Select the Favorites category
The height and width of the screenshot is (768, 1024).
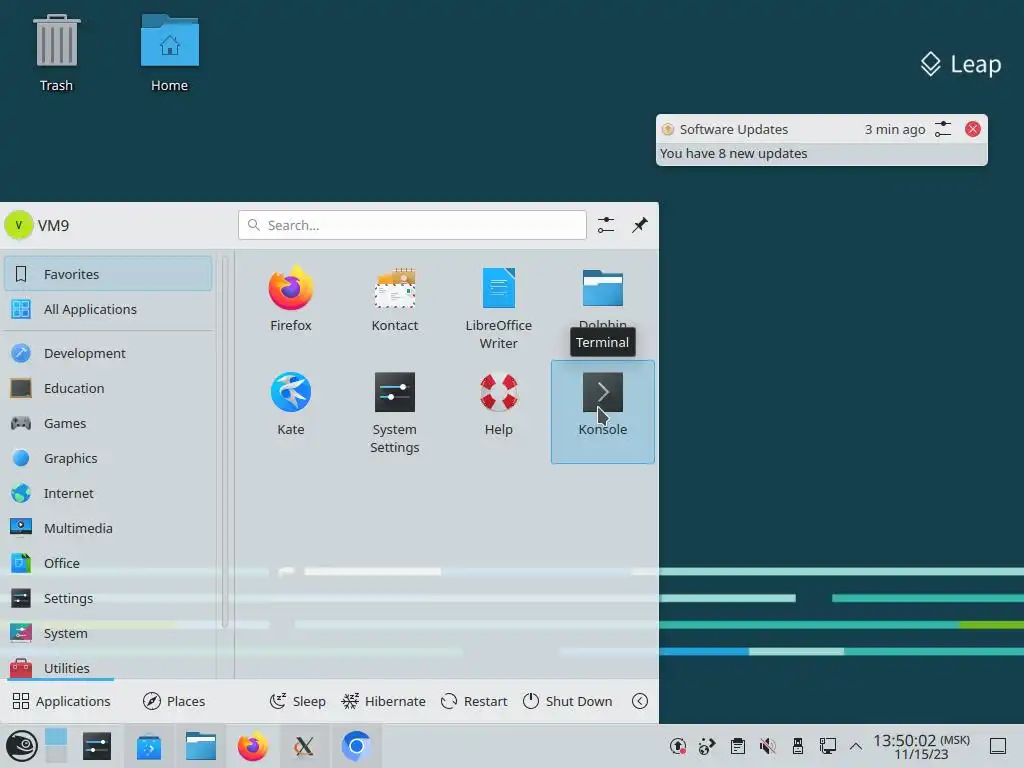tap(108, 274)
